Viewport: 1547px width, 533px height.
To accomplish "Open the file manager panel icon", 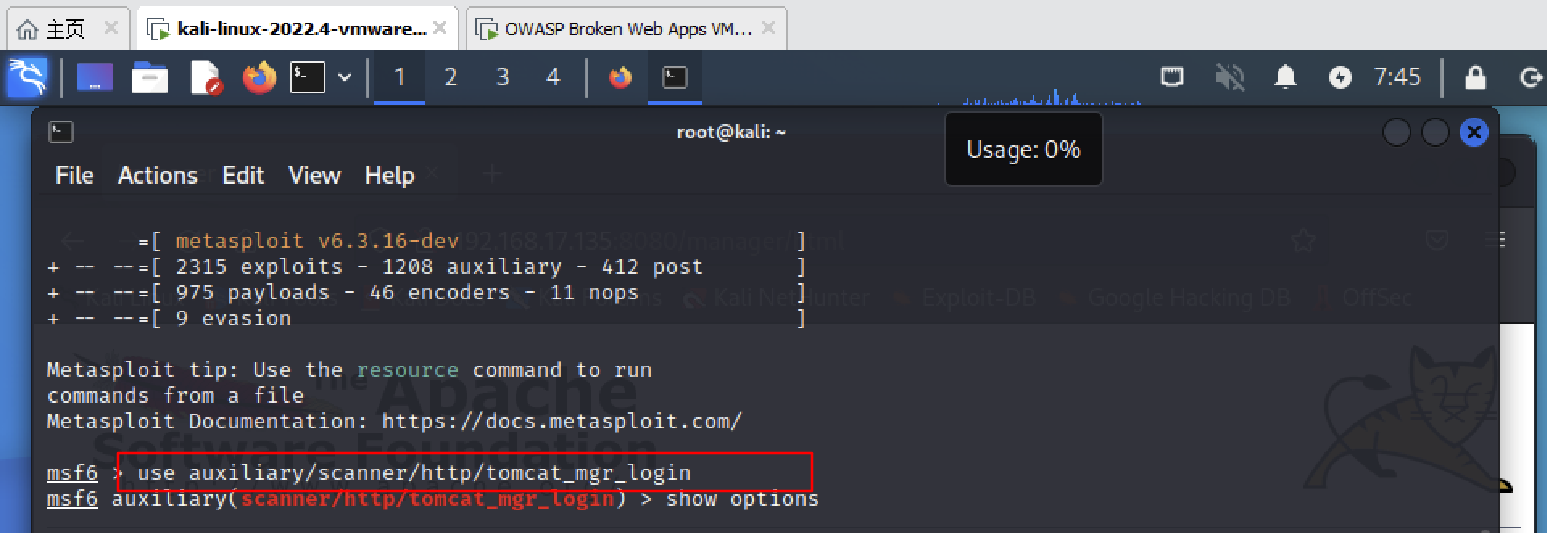I will 150,78.
